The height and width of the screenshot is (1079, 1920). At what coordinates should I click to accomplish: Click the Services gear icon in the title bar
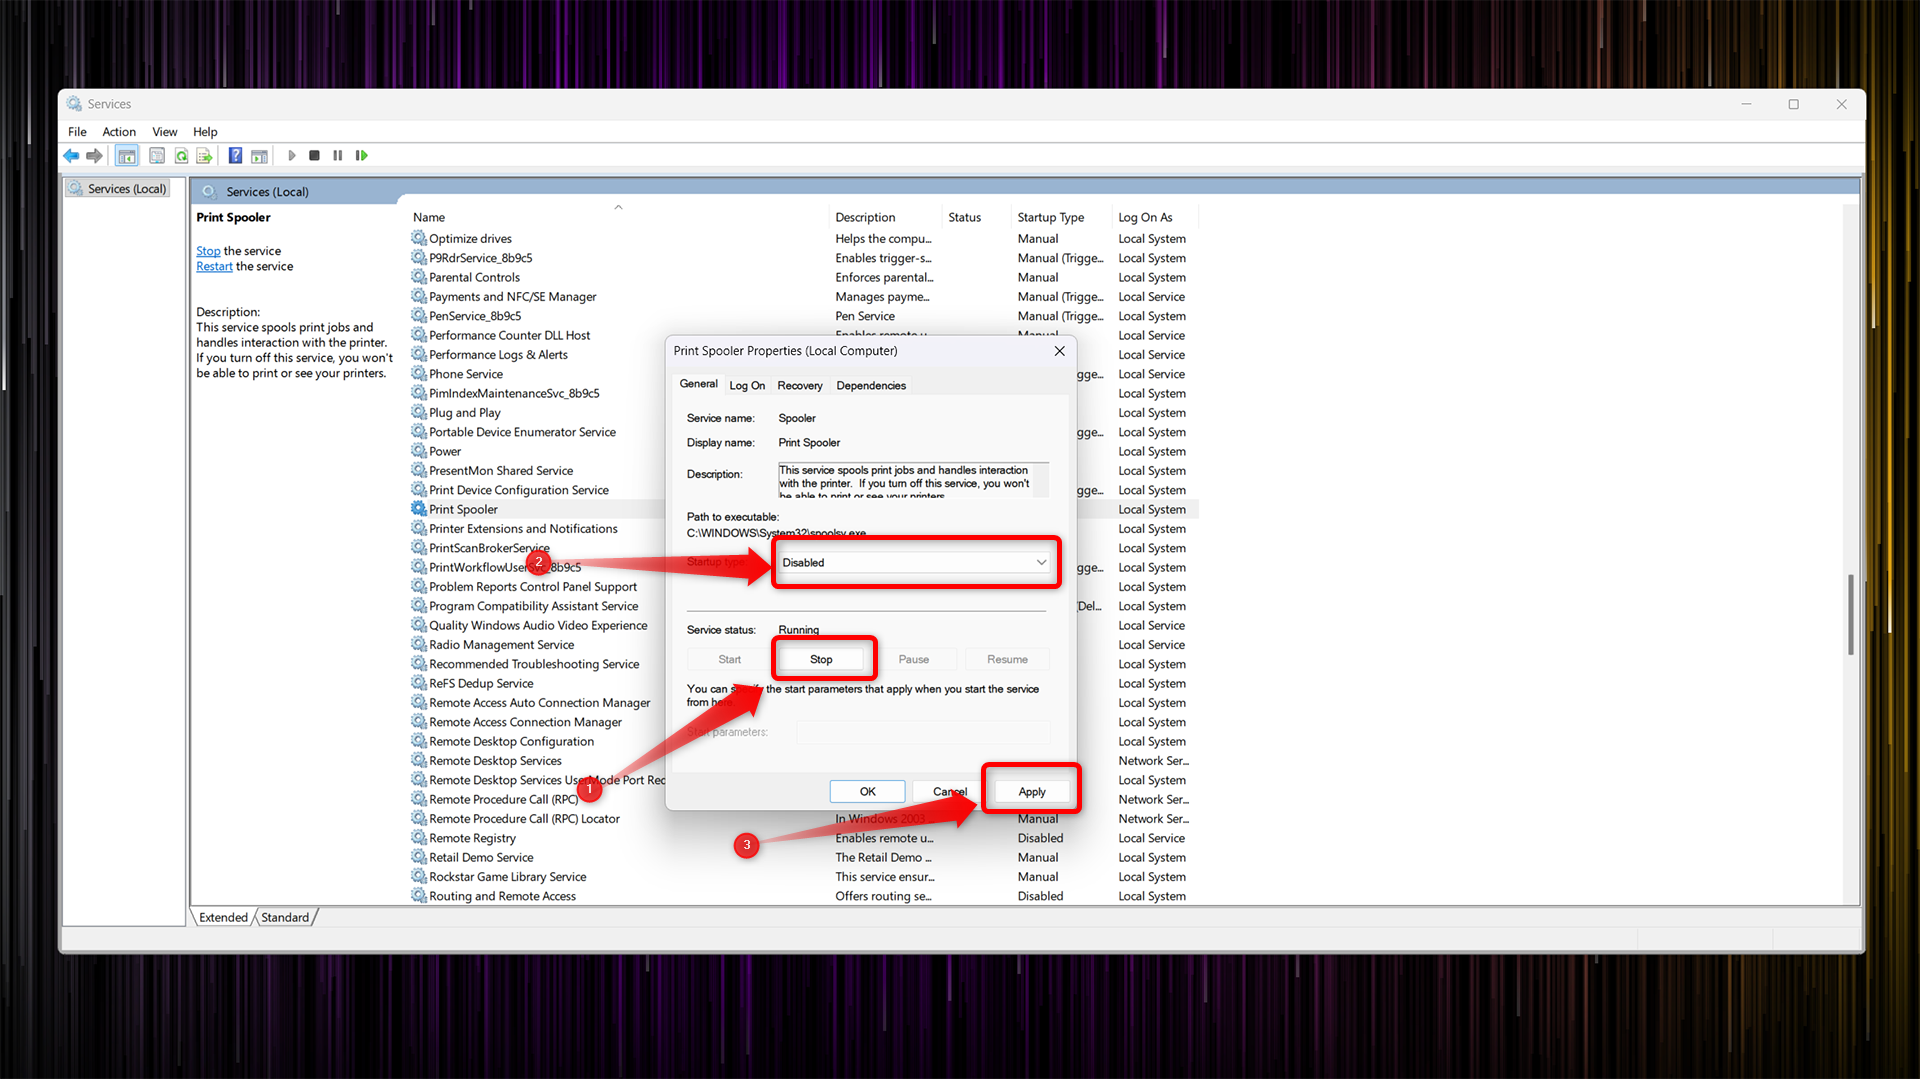point(74,104)
